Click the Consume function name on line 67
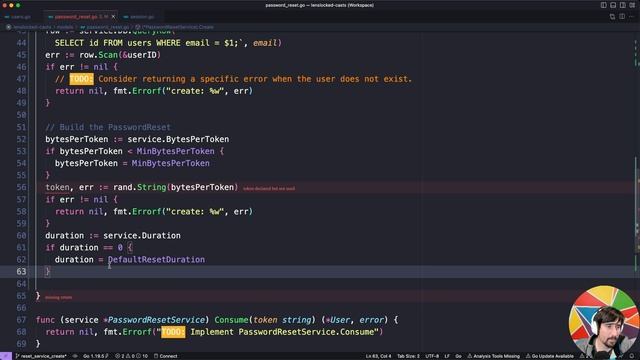640x360 pixels. point(231,320)
